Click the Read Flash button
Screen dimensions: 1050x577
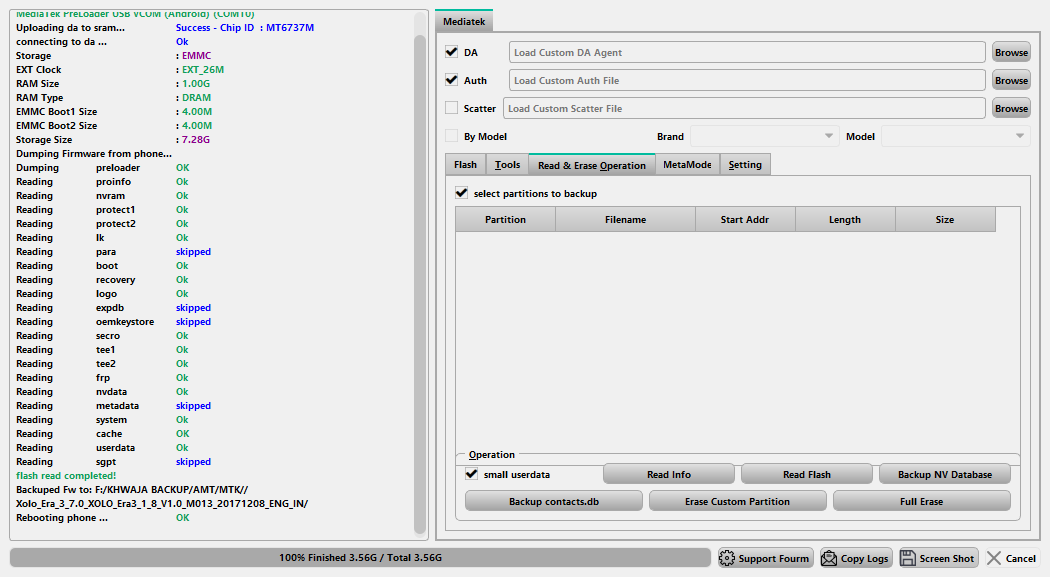[807, 474]
